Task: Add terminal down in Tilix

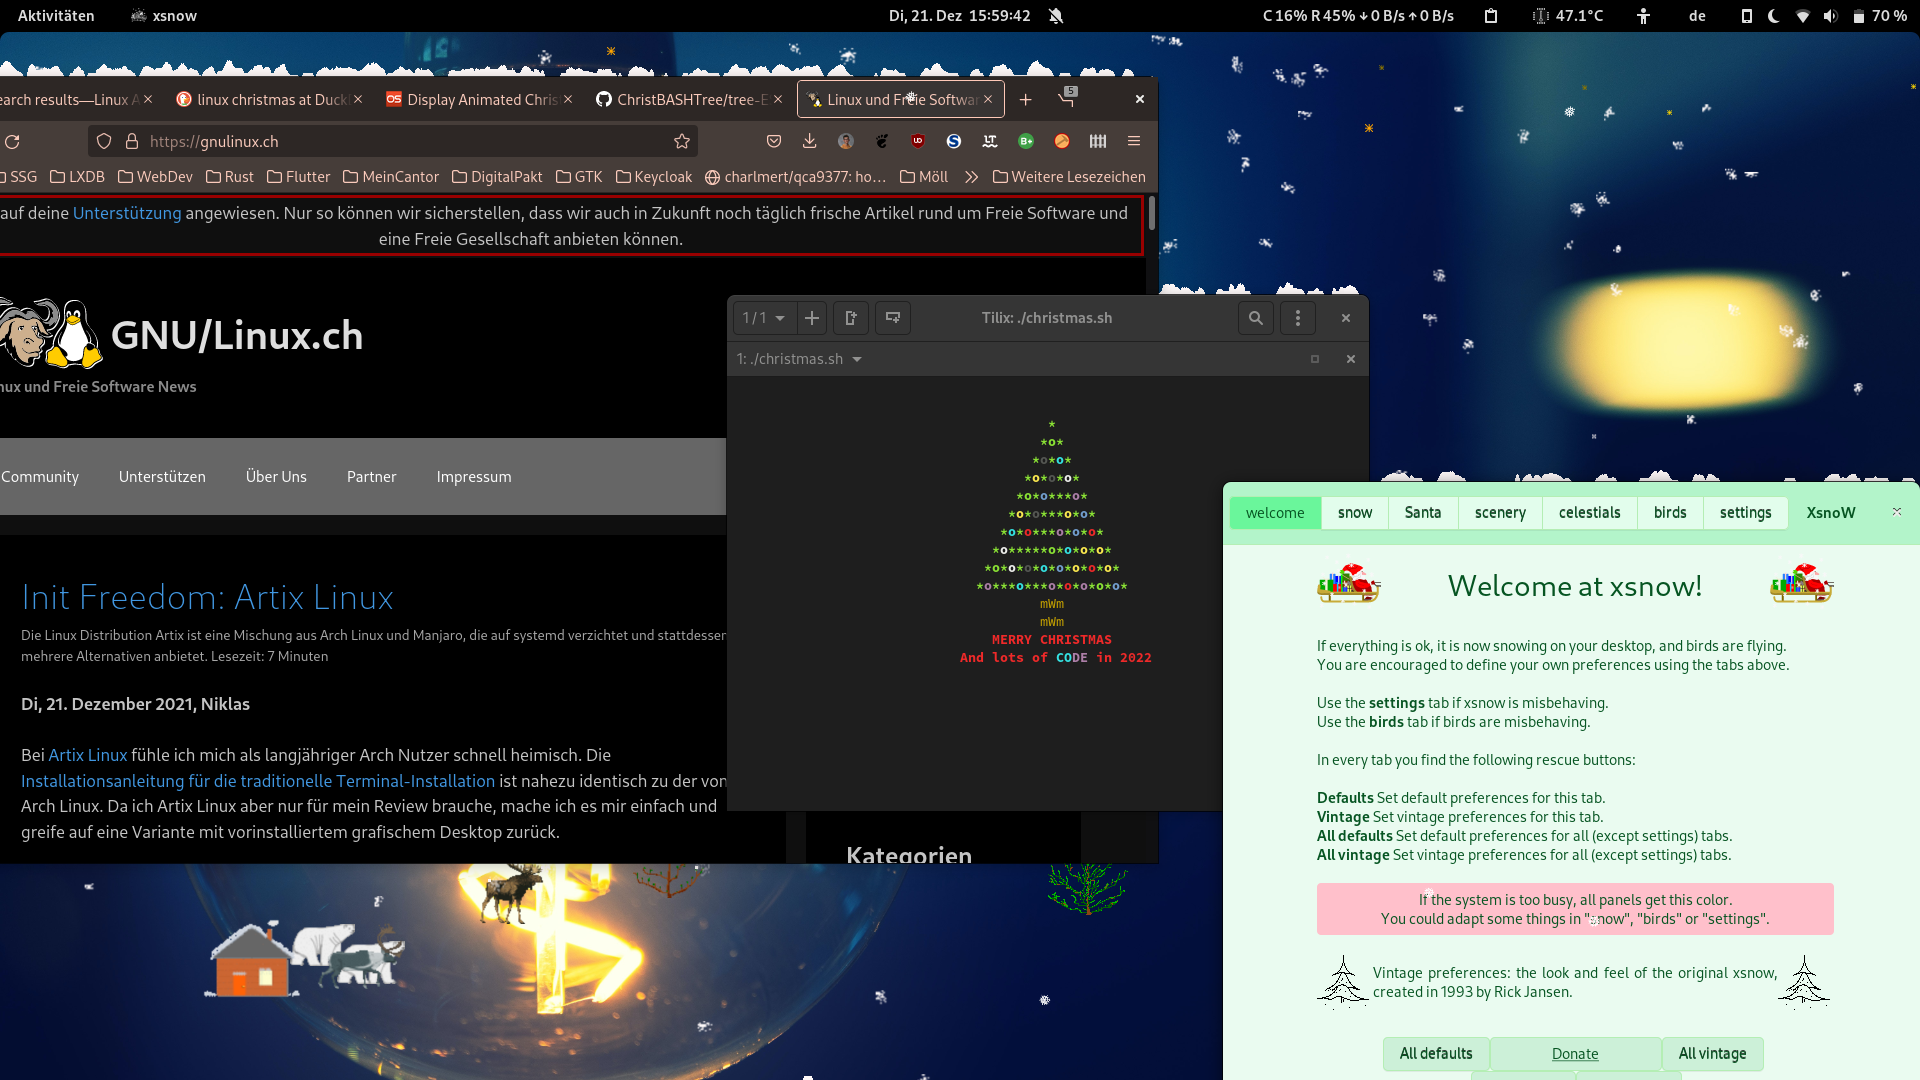Action: [x=893, y=318]
